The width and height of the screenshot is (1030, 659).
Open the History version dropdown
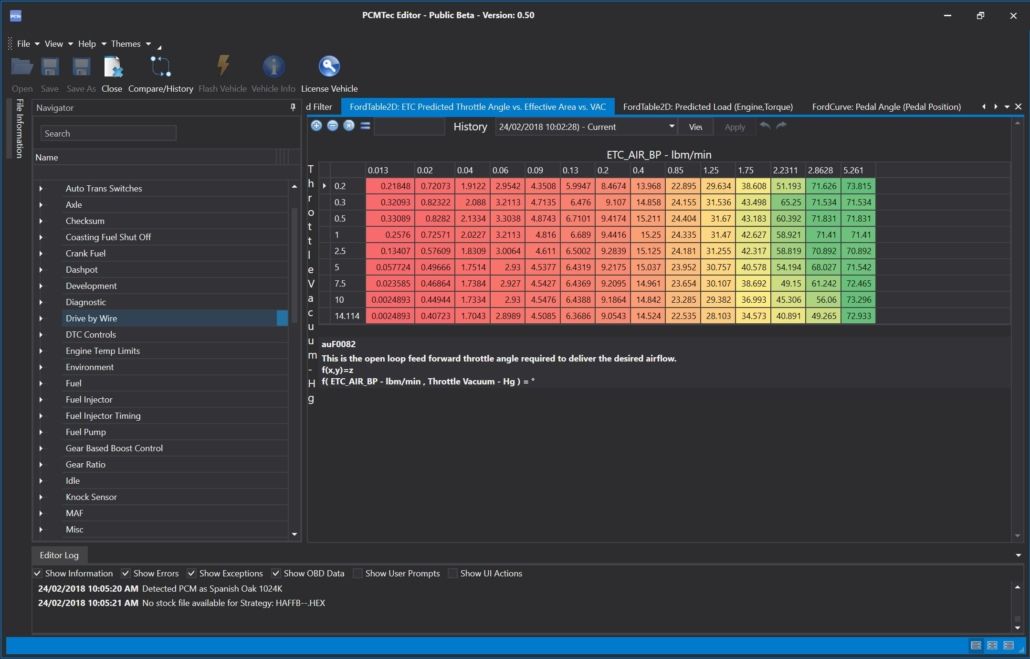click(x=671, y=126)
